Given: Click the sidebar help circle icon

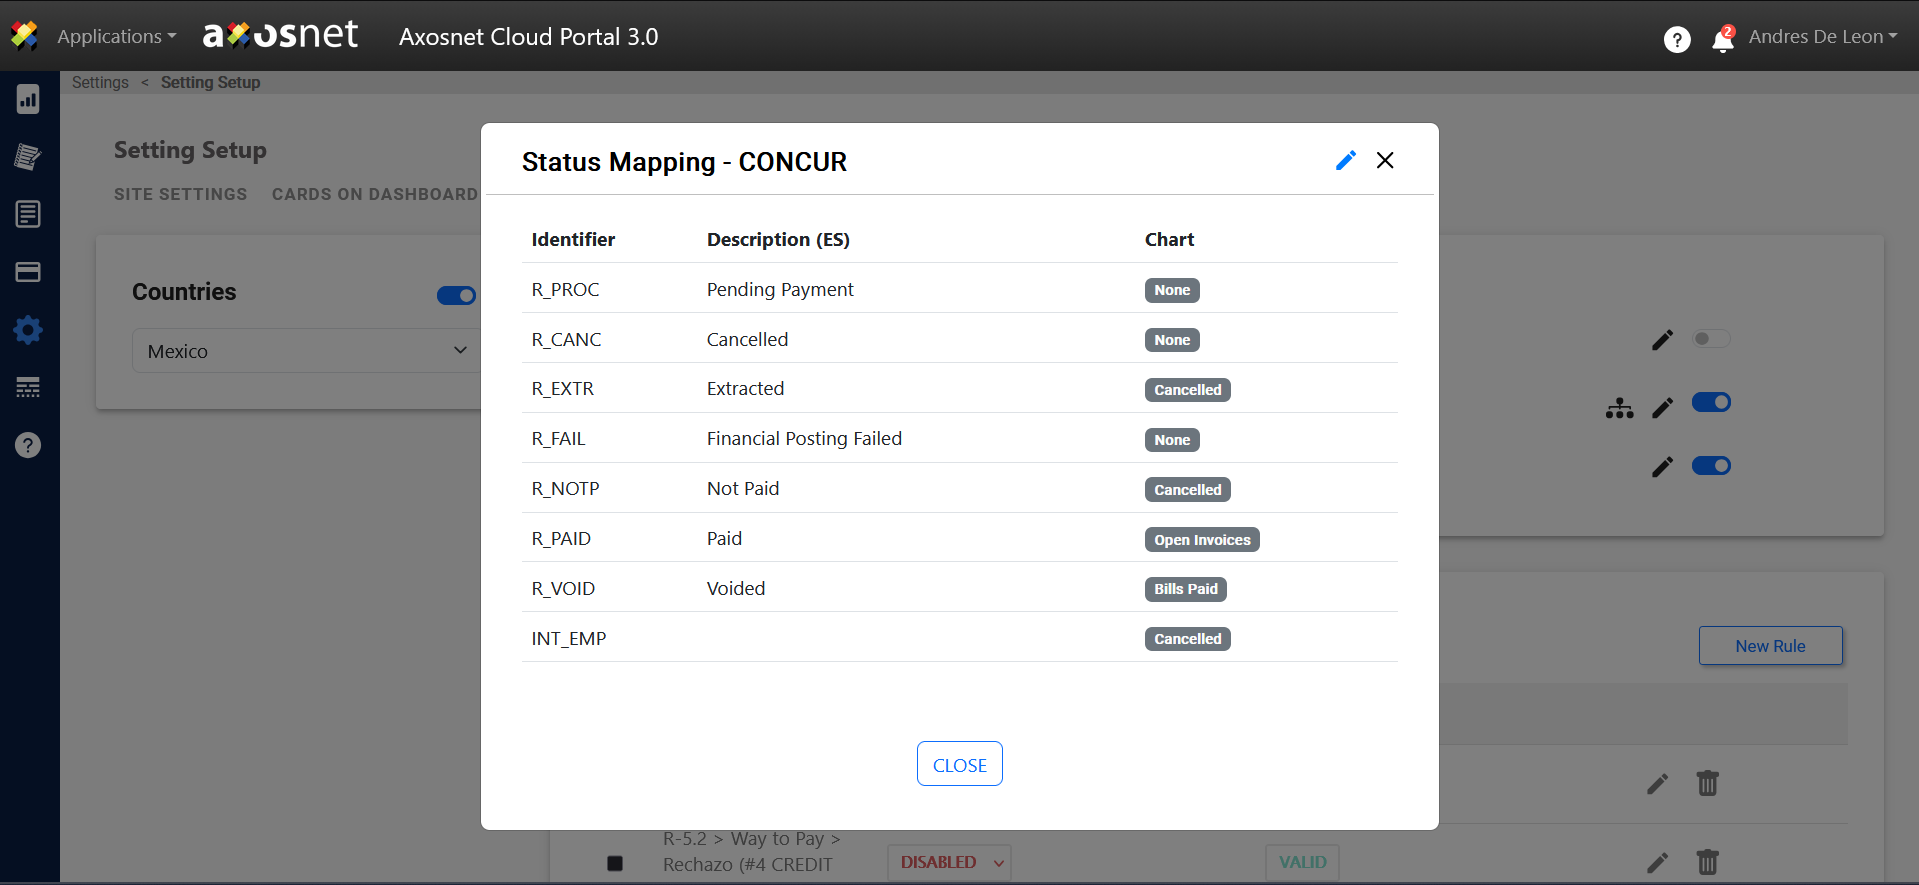Looking at the screenshot, I should pyautogui.click(x=28, y=445).
